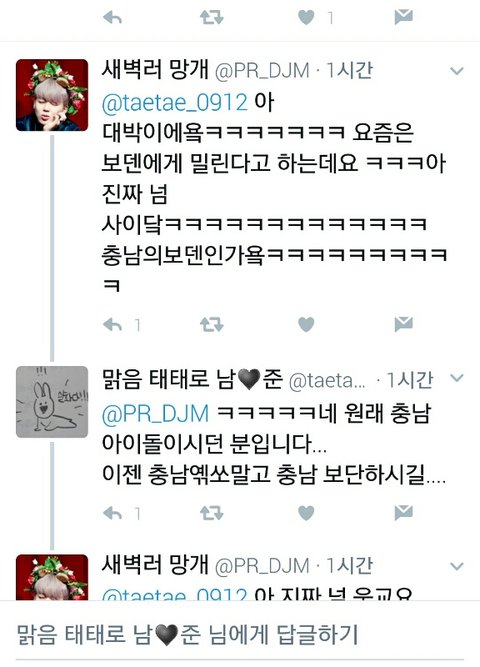This screenshot has width=480, height=667.
Task: Retweet the topmost partial tweet
Action: click(x=211, y=17)
